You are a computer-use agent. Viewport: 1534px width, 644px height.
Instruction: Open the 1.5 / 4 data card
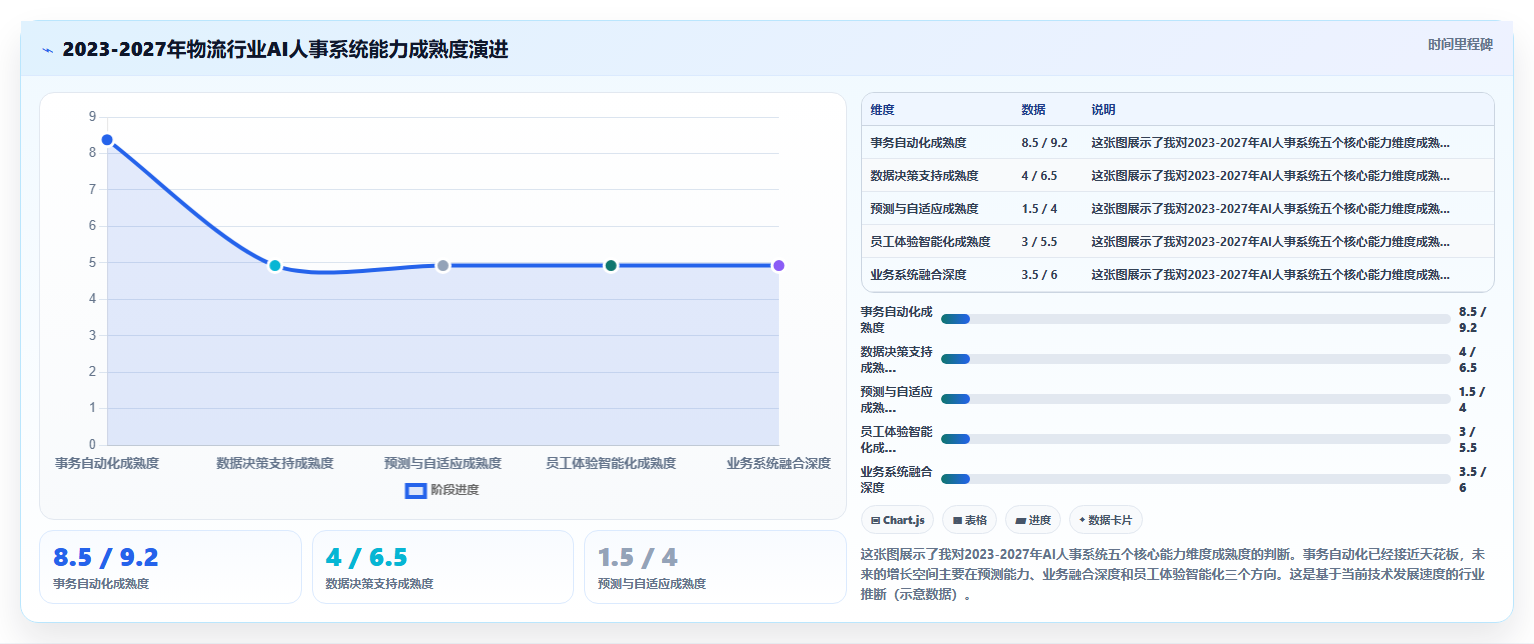click(715, 567)
